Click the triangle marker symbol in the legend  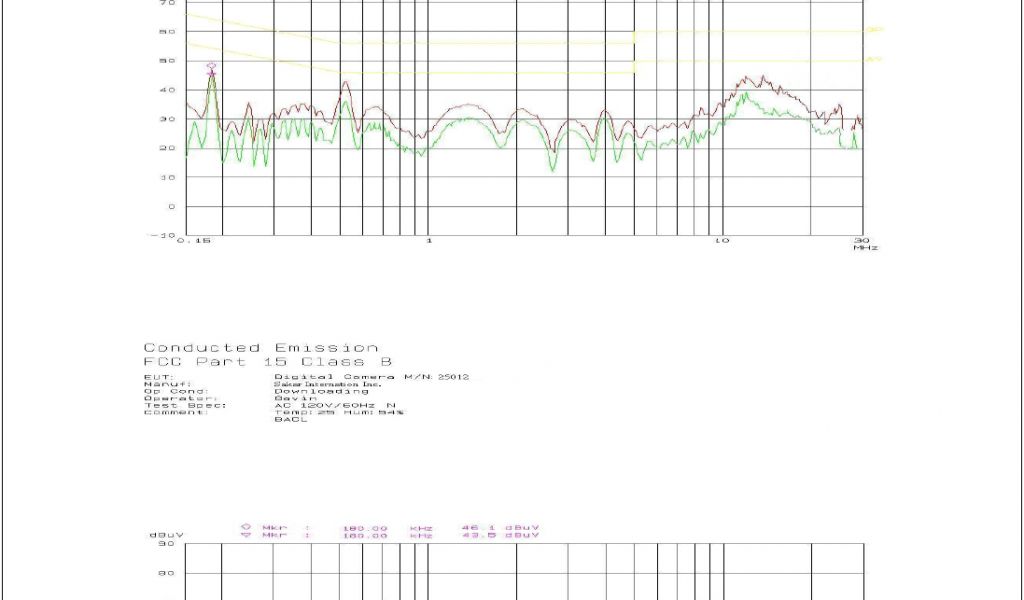coord(245,536)
